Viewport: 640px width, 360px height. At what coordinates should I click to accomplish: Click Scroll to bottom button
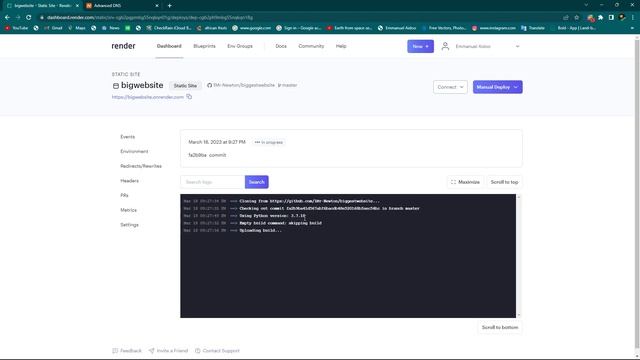(500, 327)
